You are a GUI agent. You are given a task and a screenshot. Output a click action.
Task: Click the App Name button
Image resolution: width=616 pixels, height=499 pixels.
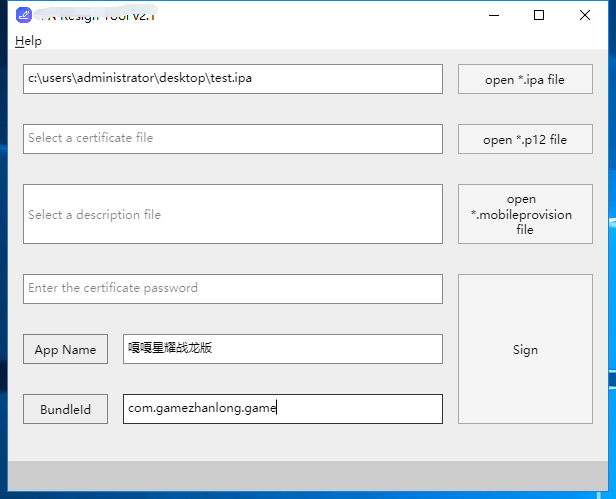point(65,349)
